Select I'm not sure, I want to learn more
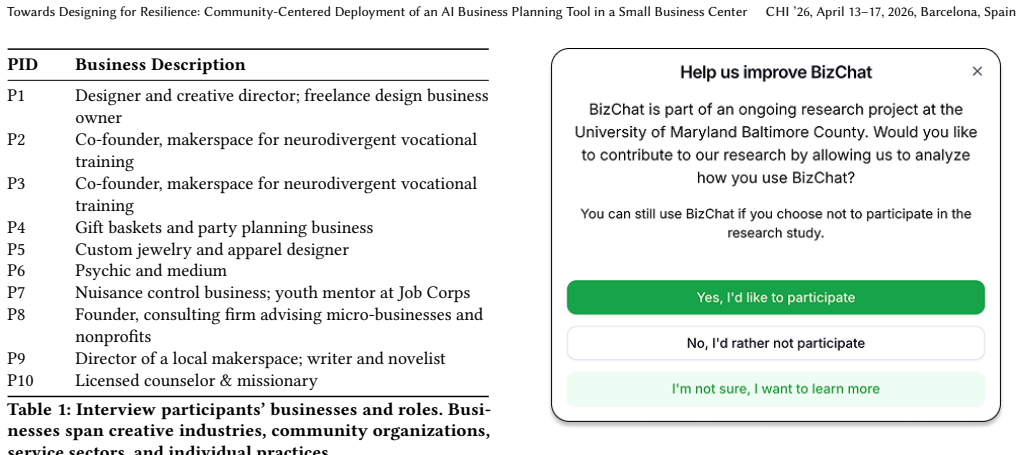This screenshot has height=455, width=1022. point(776,389)
